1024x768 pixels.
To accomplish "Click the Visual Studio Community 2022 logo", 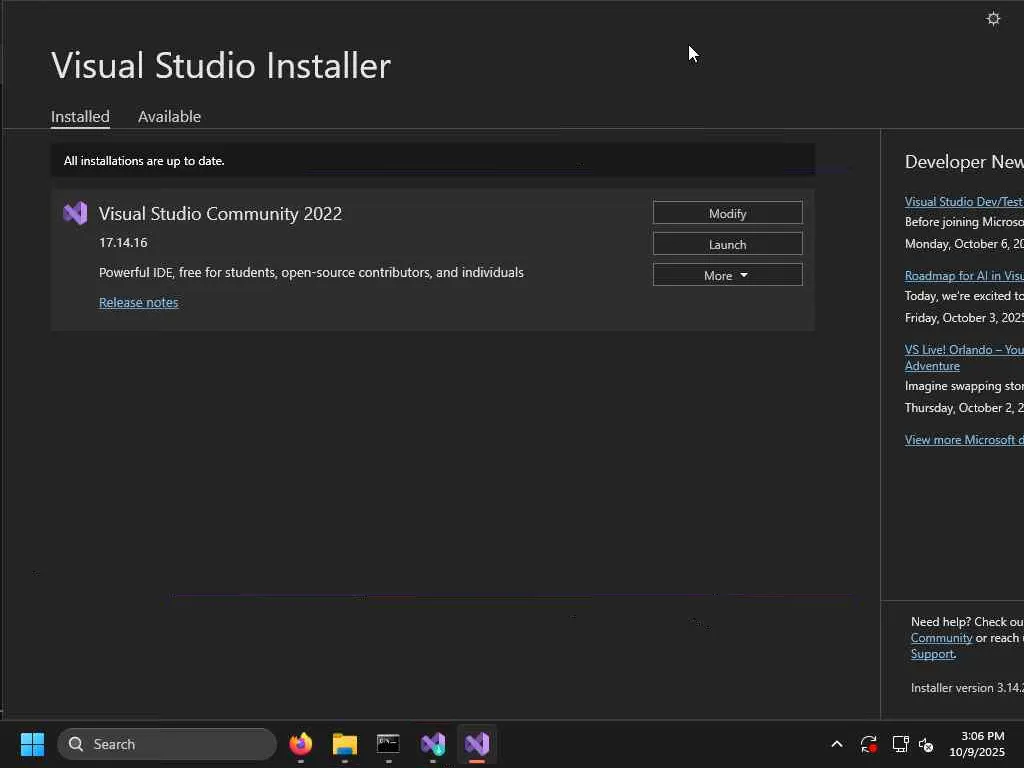I will [x=75, y=214].
